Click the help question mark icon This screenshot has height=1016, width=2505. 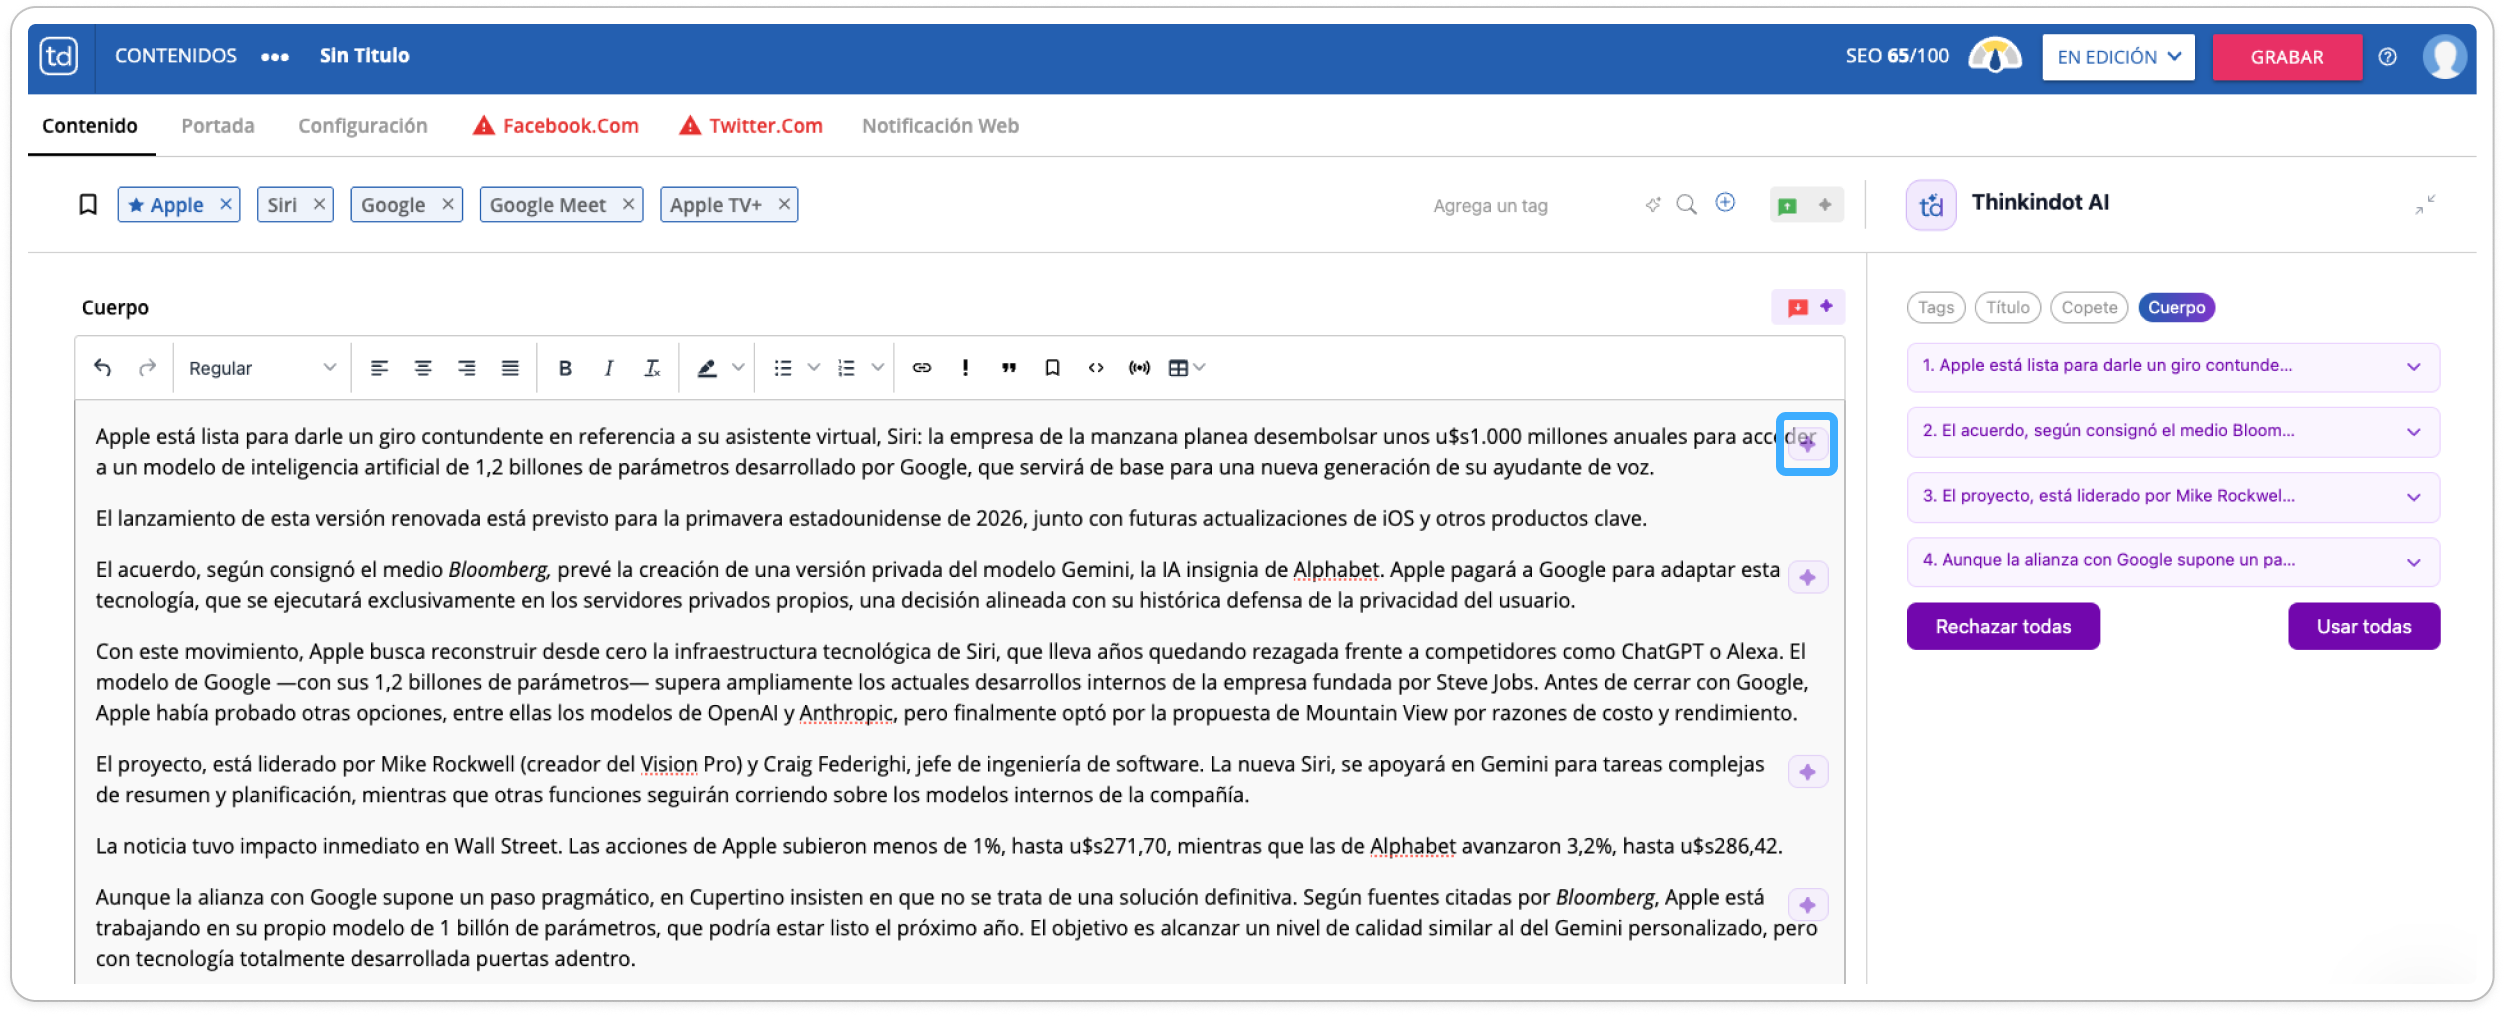[x=2388, y=57]
